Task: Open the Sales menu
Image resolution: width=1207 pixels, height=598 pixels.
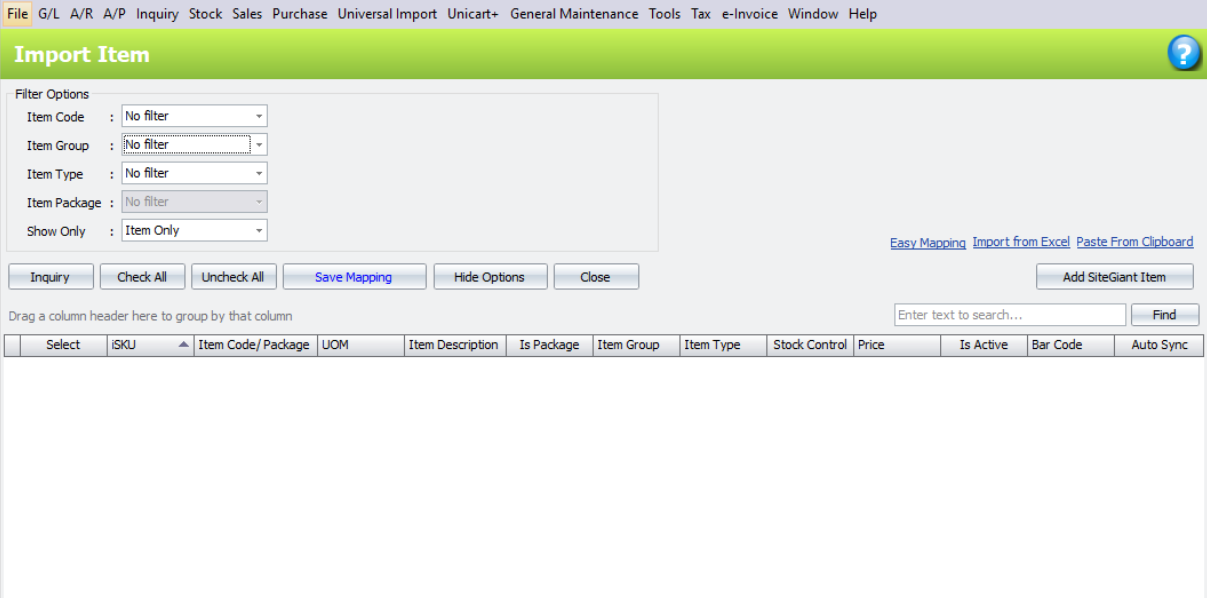Action: coord(248,14)
